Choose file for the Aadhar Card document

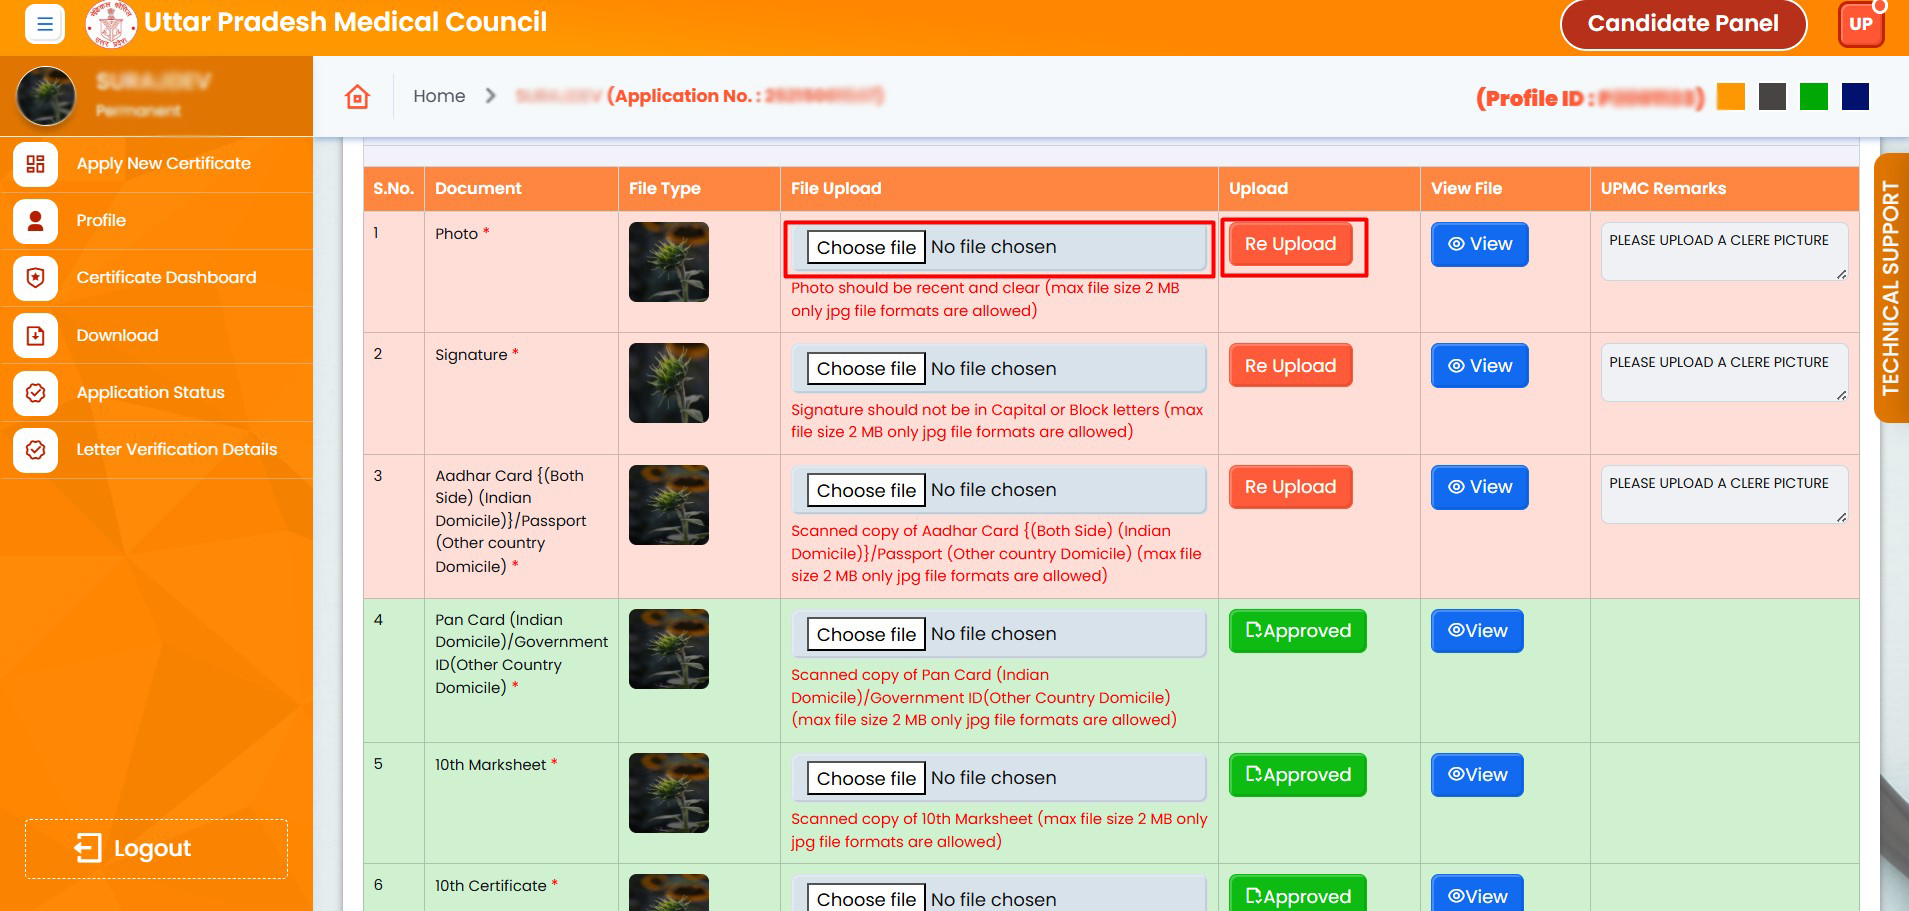pyautogui.click(x=866, y=490)
